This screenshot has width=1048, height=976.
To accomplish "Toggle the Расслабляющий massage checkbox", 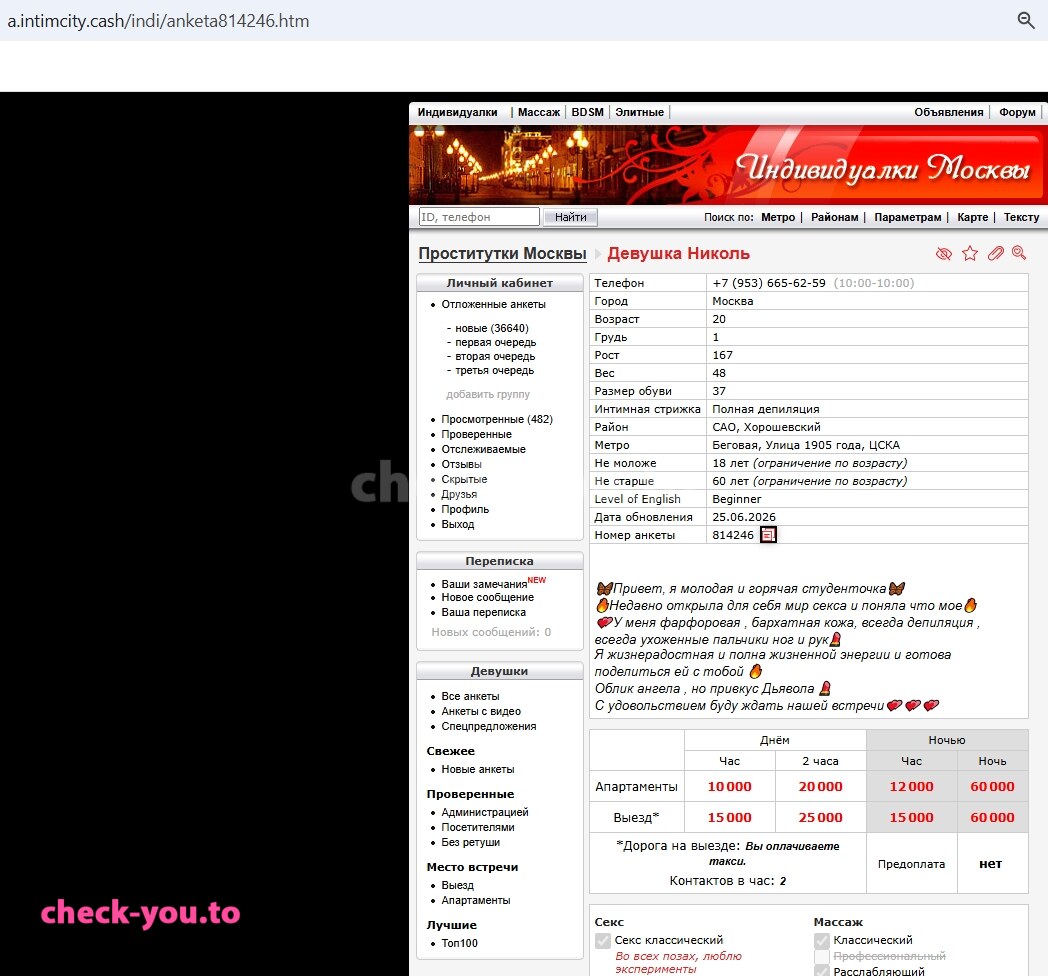I will (822, 971).
